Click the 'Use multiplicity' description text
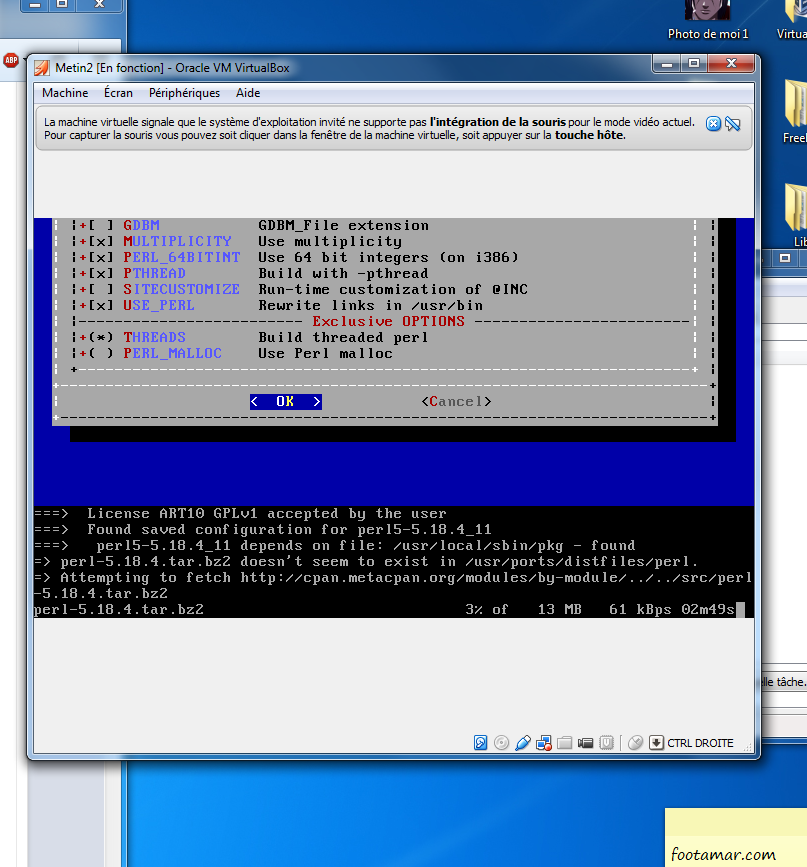 click(x=330, y=241)
